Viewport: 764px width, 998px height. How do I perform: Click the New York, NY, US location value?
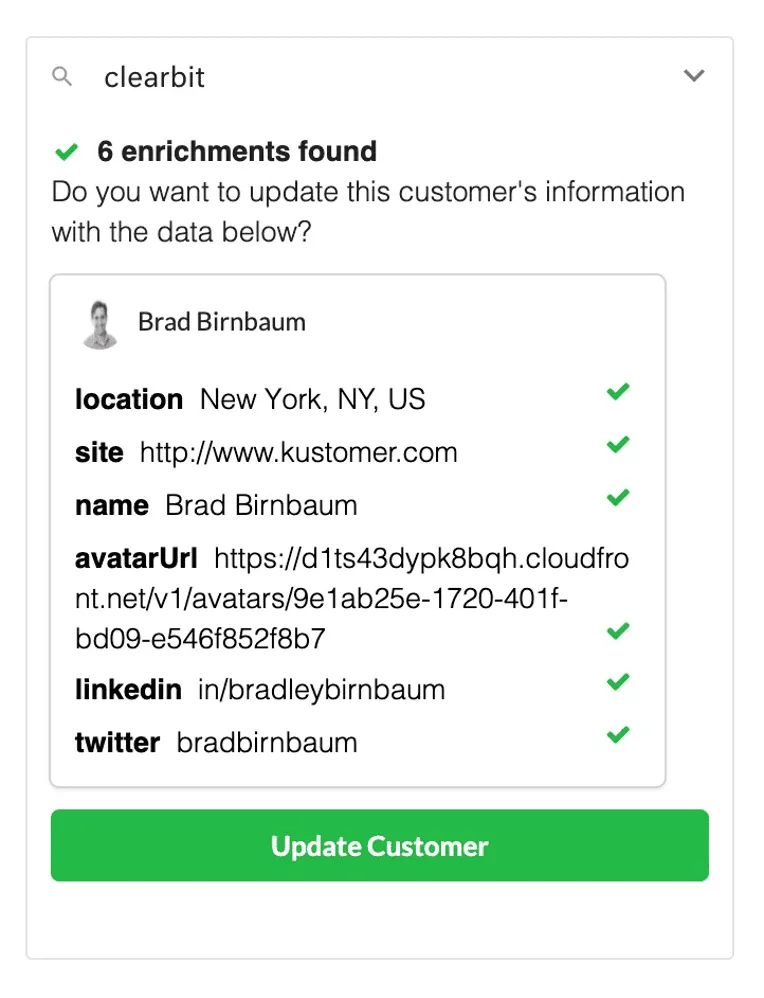313,400
